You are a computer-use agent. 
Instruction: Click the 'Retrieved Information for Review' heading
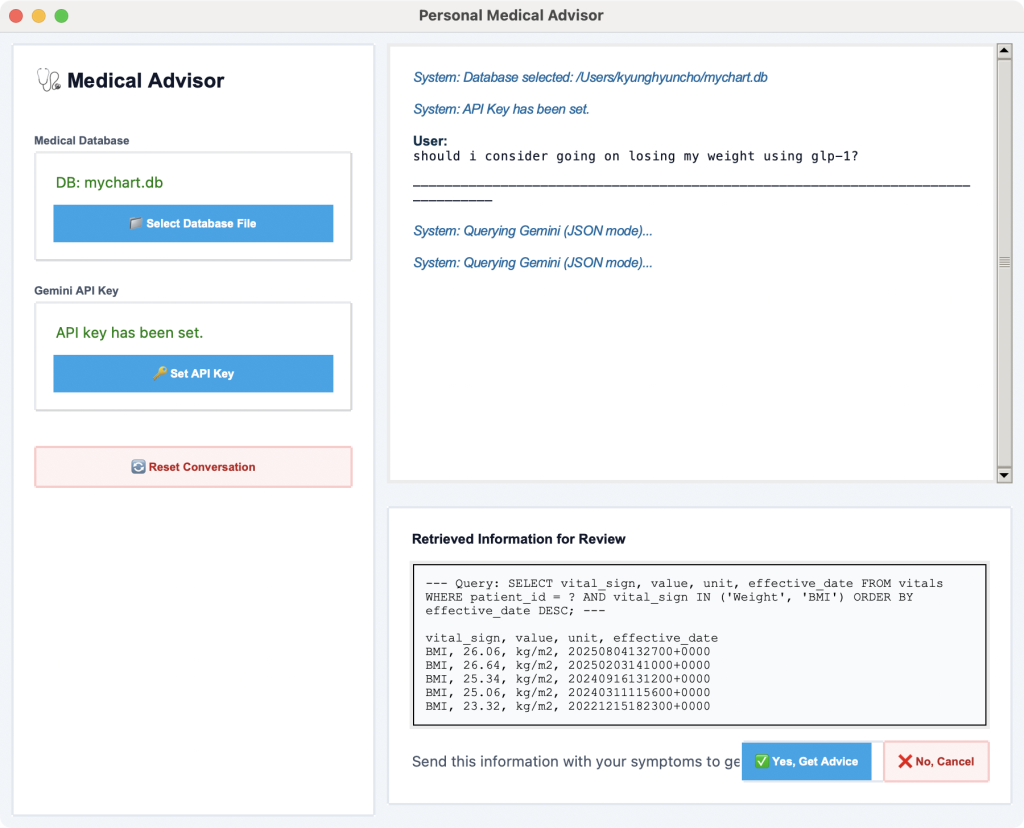pyautogui.click(x=518, y=539)
